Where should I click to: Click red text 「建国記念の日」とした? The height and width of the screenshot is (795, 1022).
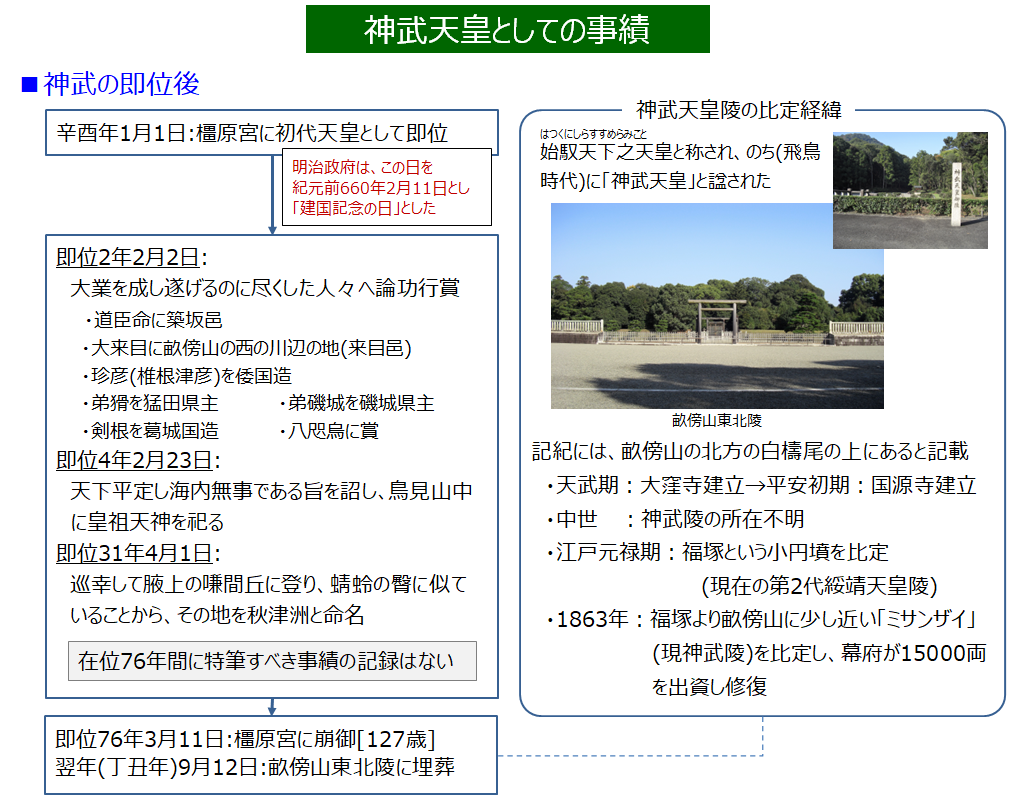coord(363,208)
